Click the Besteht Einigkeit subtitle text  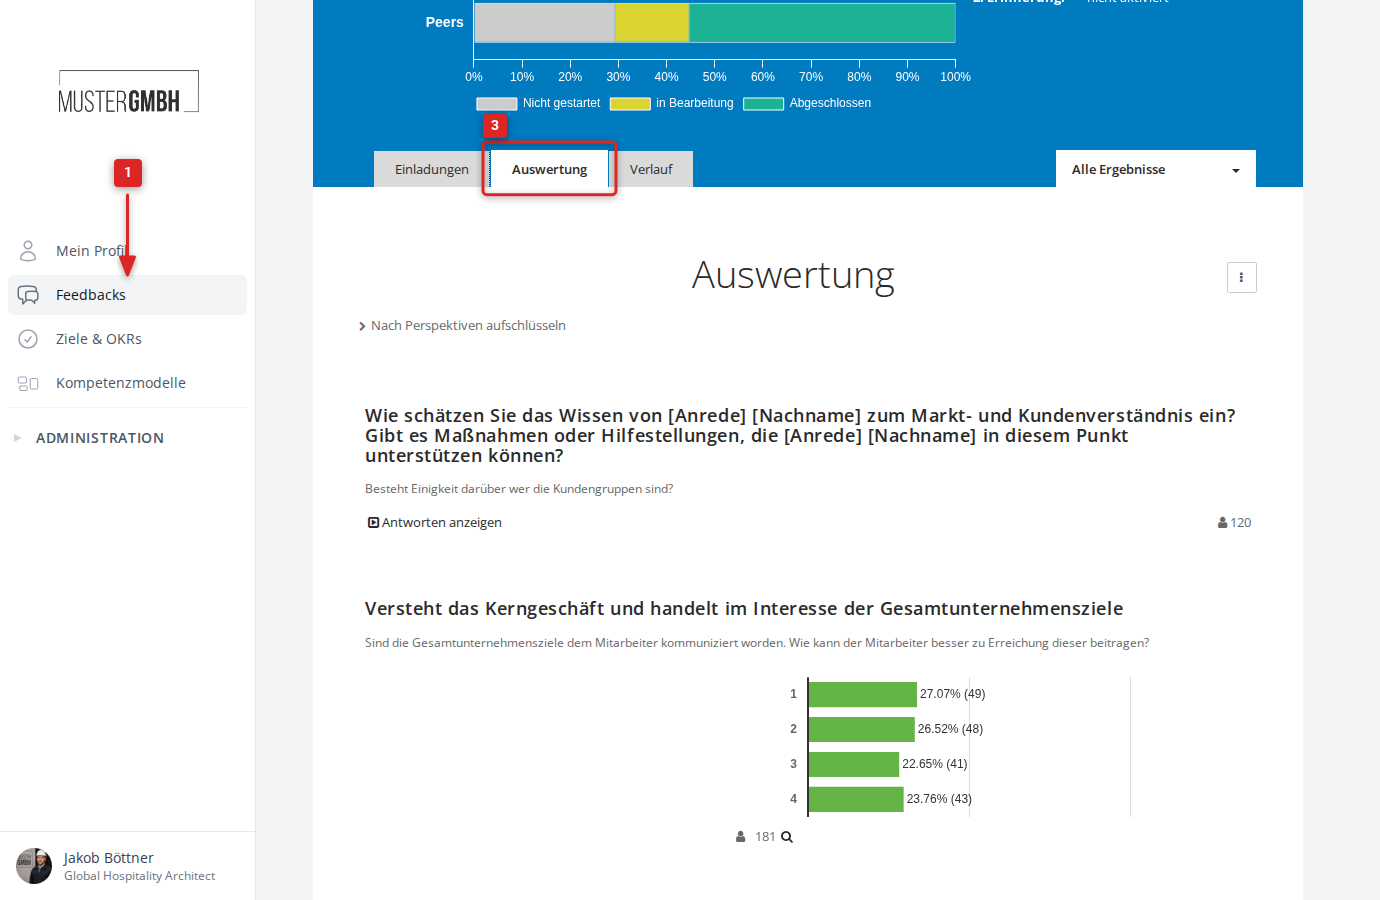point(519,489)
